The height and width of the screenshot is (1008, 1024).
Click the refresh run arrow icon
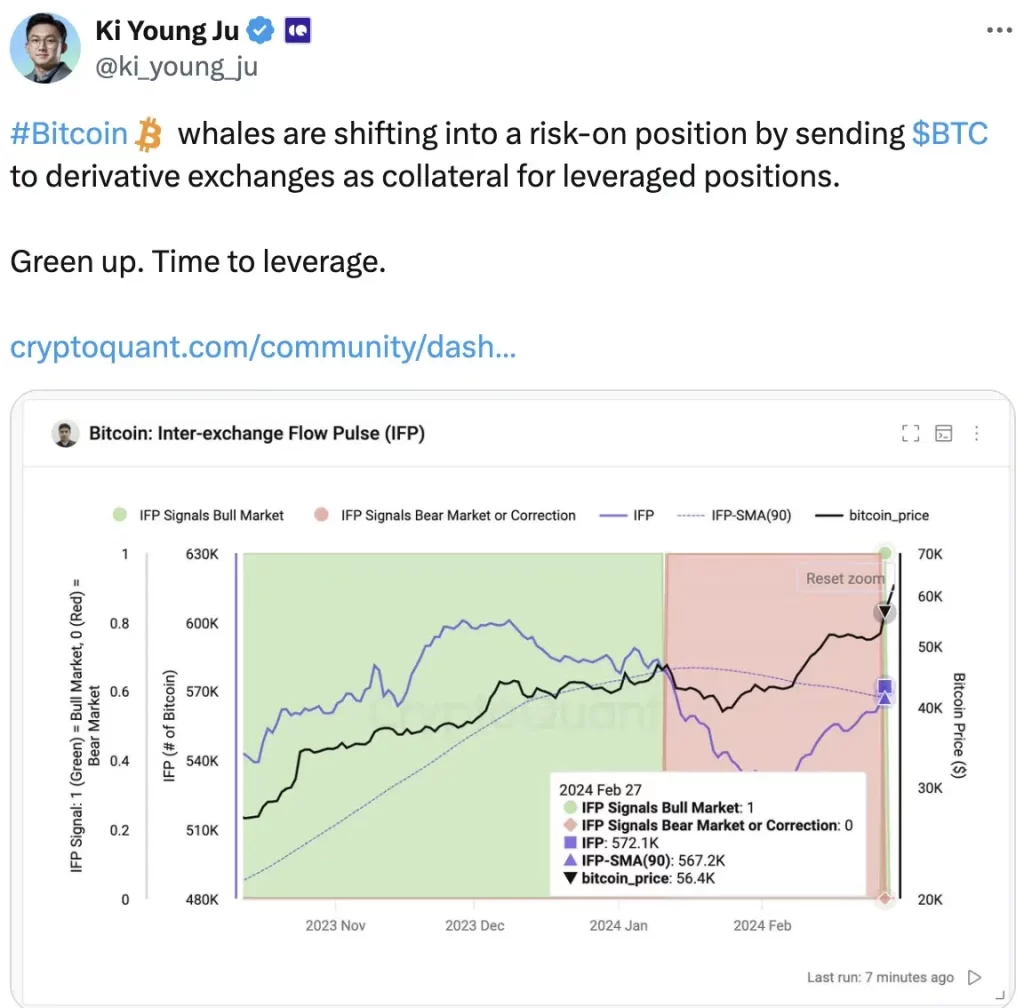(x=975, y=977)
